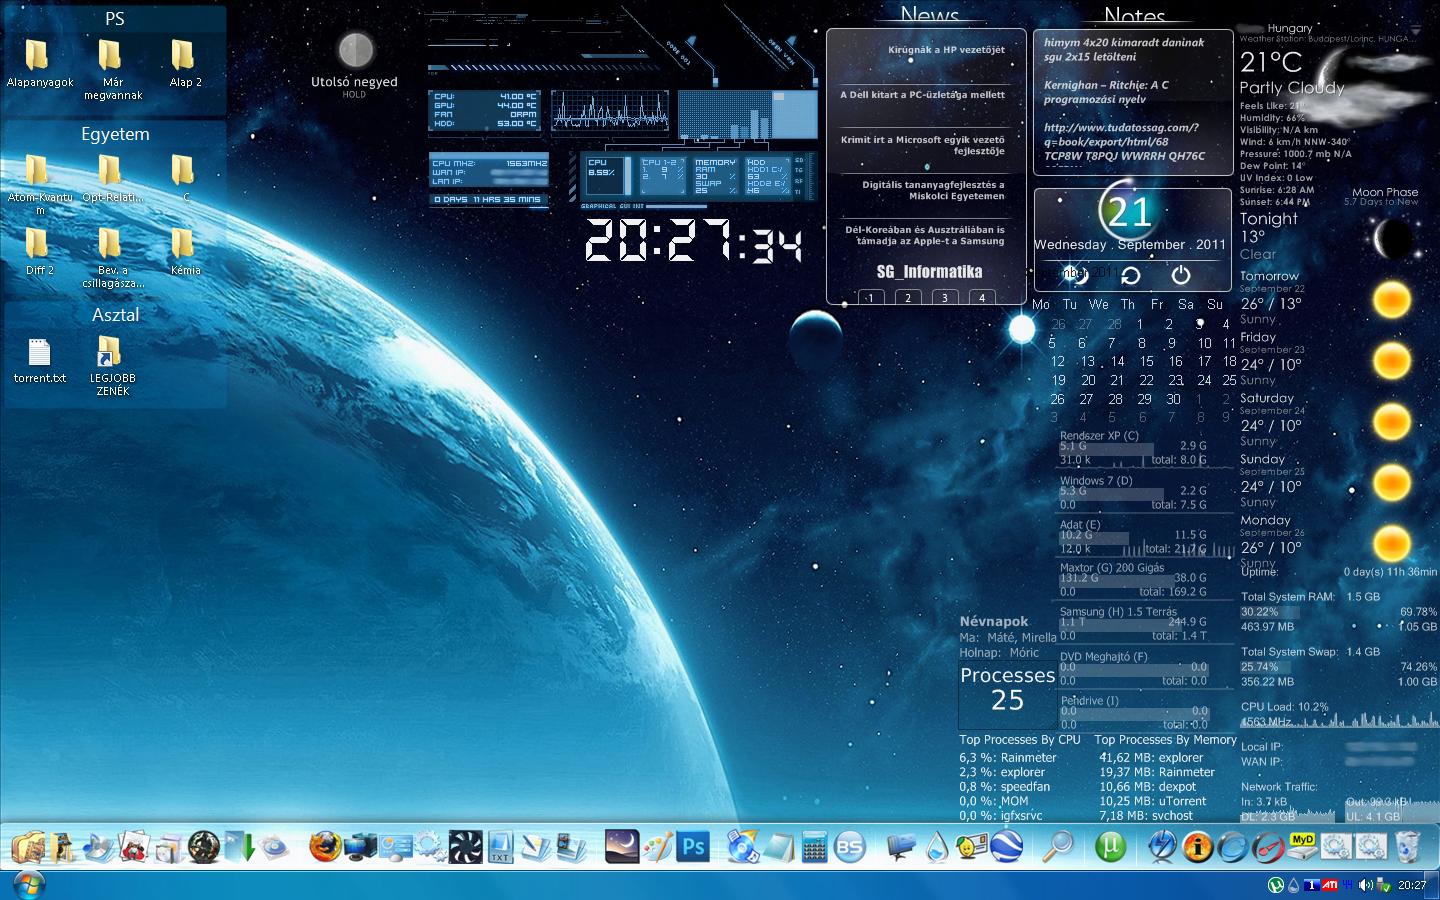Open the calculator icon in dock
The width and height of the screenshot is (1440, 900).
click(x=815, y=847)
